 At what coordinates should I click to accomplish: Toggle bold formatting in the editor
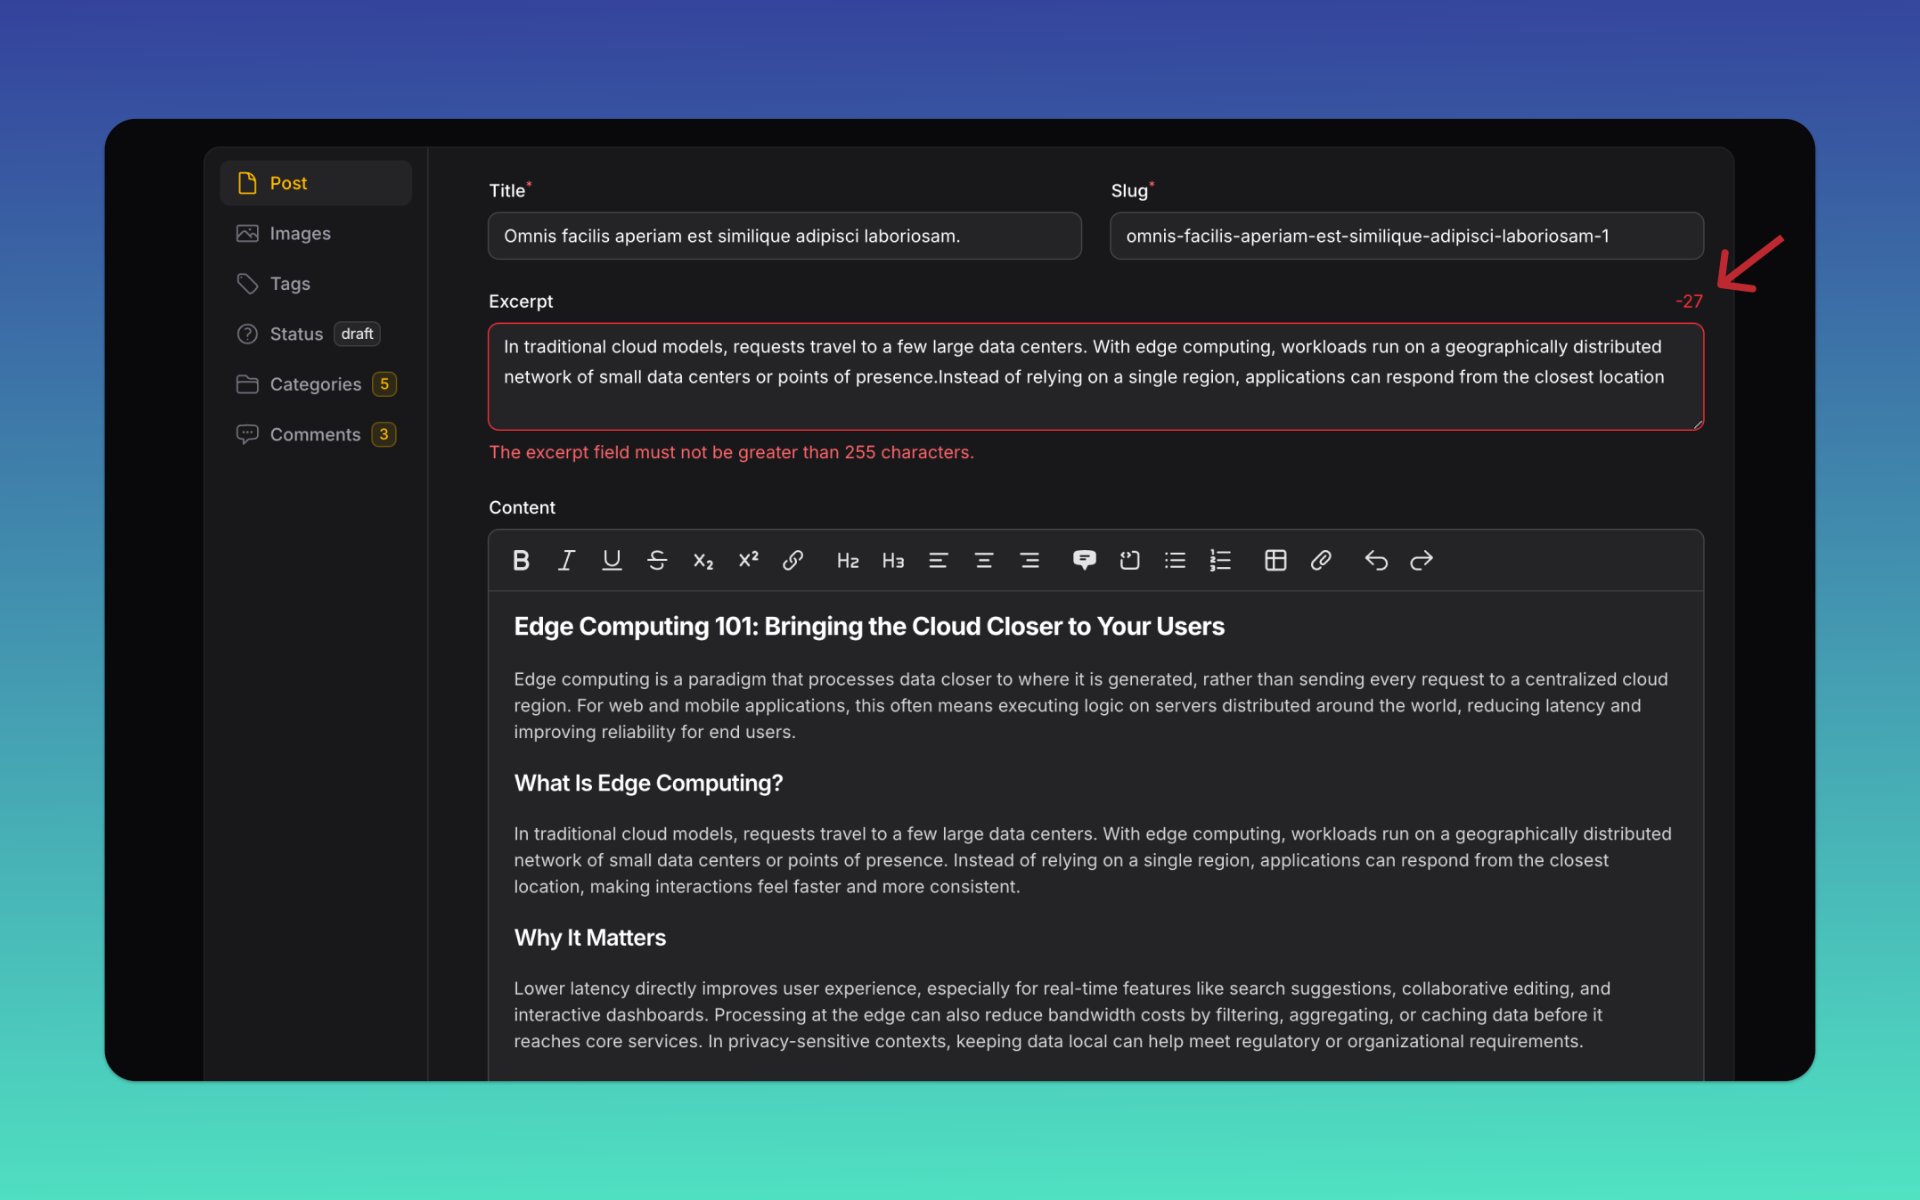pos(521,560)
